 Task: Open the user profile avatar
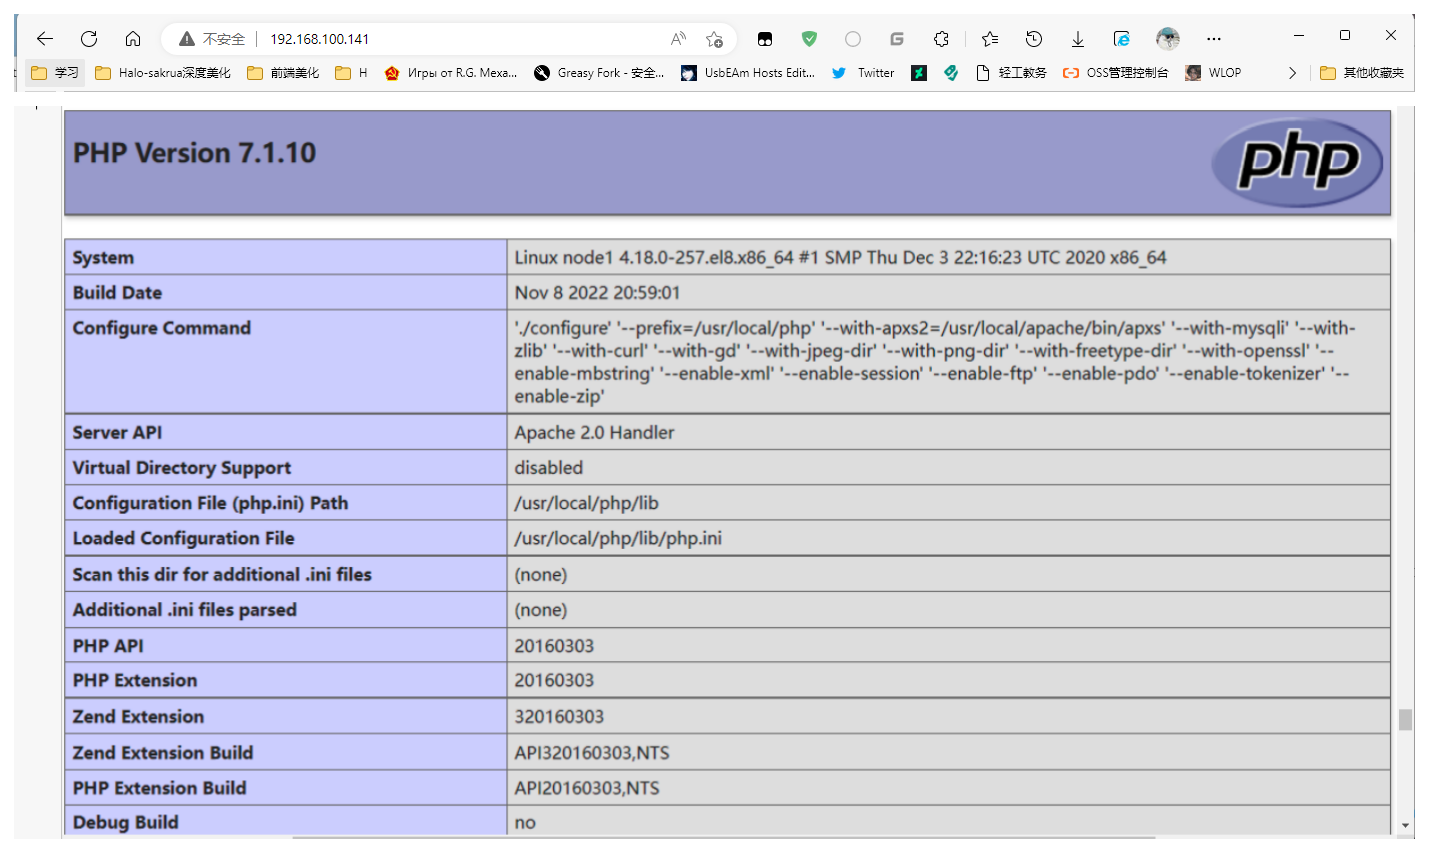(x=1167, y=39)
